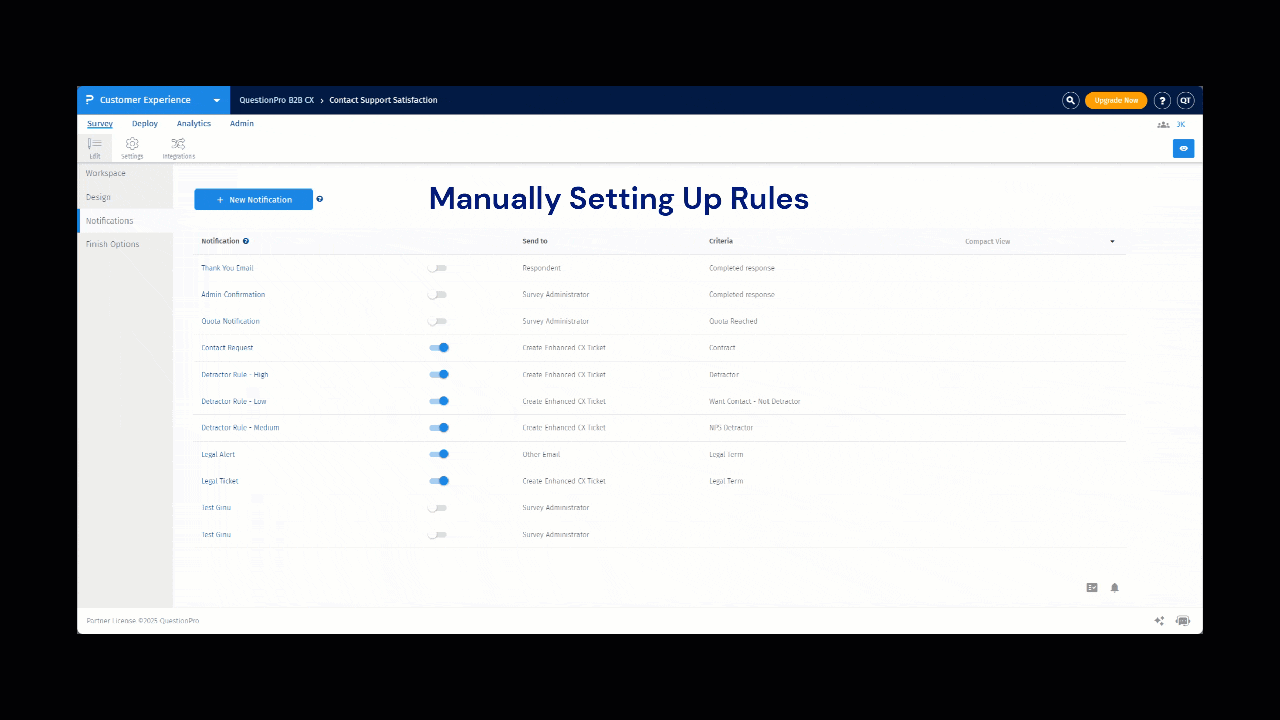Open the Detractor Rule - Low notification
This screenshot has width=1280, height=720.
click(234, 401)
